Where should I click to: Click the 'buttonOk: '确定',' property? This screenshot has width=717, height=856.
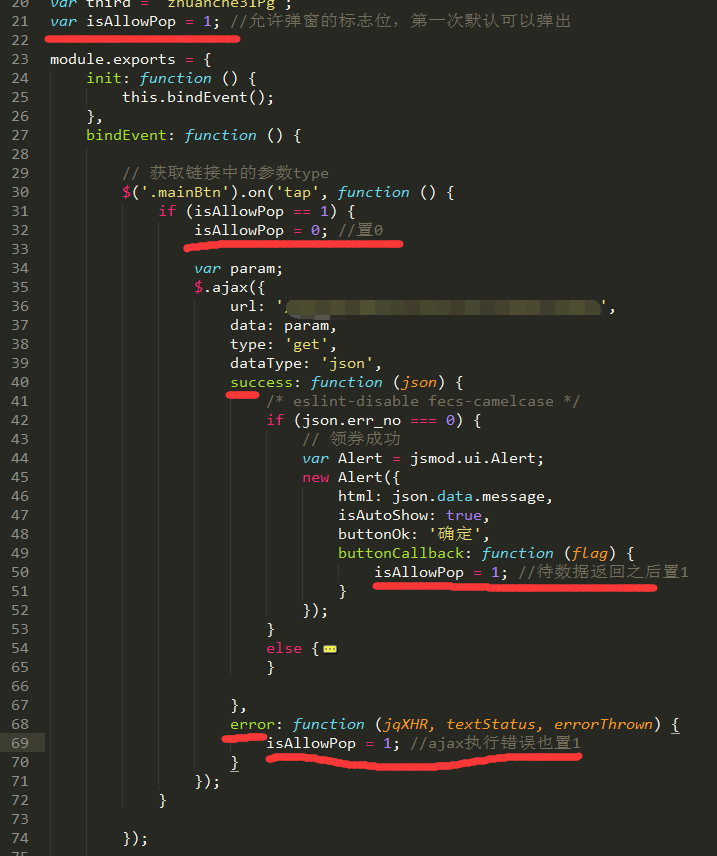(413, 534)
